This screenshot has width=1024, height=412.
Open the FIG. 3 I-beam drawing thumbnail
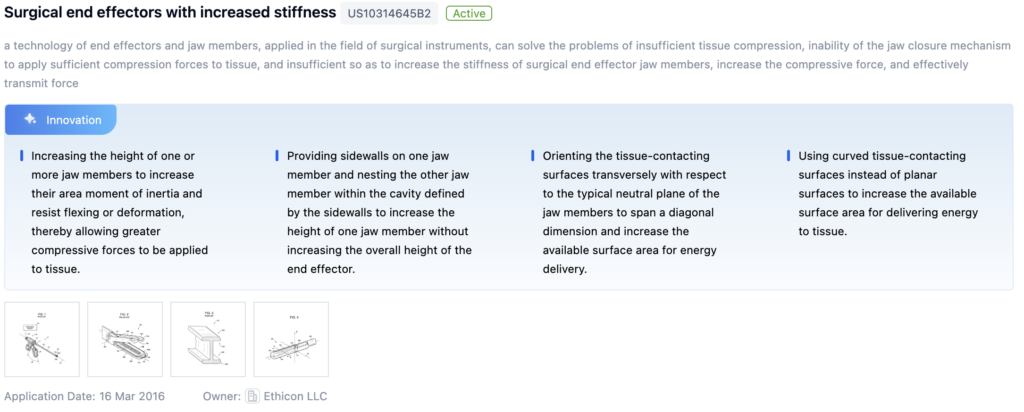(x=208, y=339)
